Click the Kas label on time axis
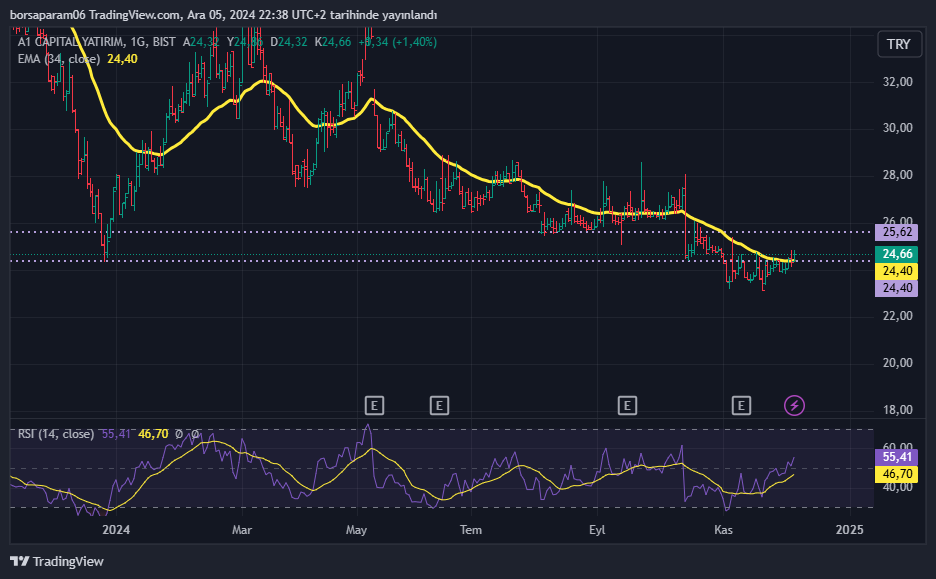936x579 pixels. coord(723,530)
